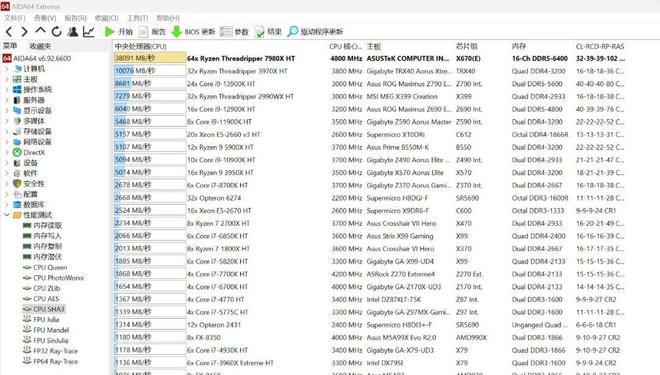Collapse the 性能测试 benchmark node
The image size is (660, 375).
(6, 215)
